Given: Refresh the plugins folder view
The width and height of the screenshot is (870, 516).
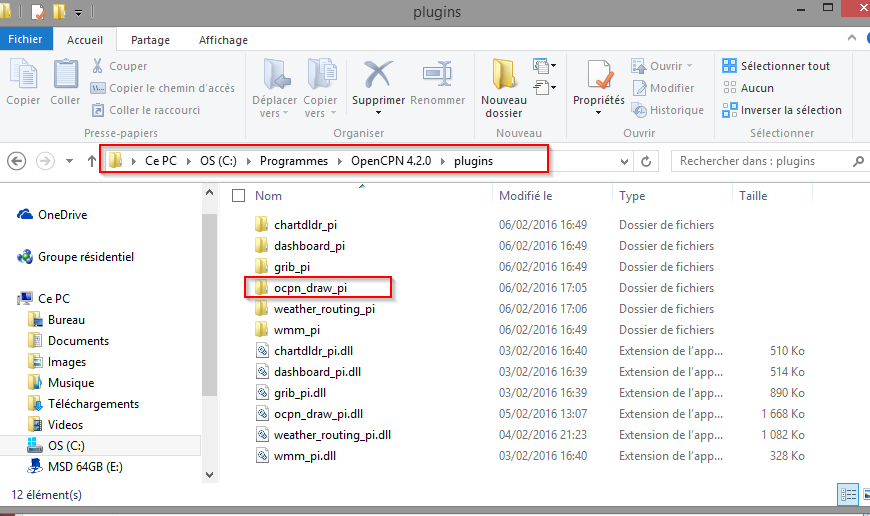Looking at the screenshot, I should tap(646, 161).
